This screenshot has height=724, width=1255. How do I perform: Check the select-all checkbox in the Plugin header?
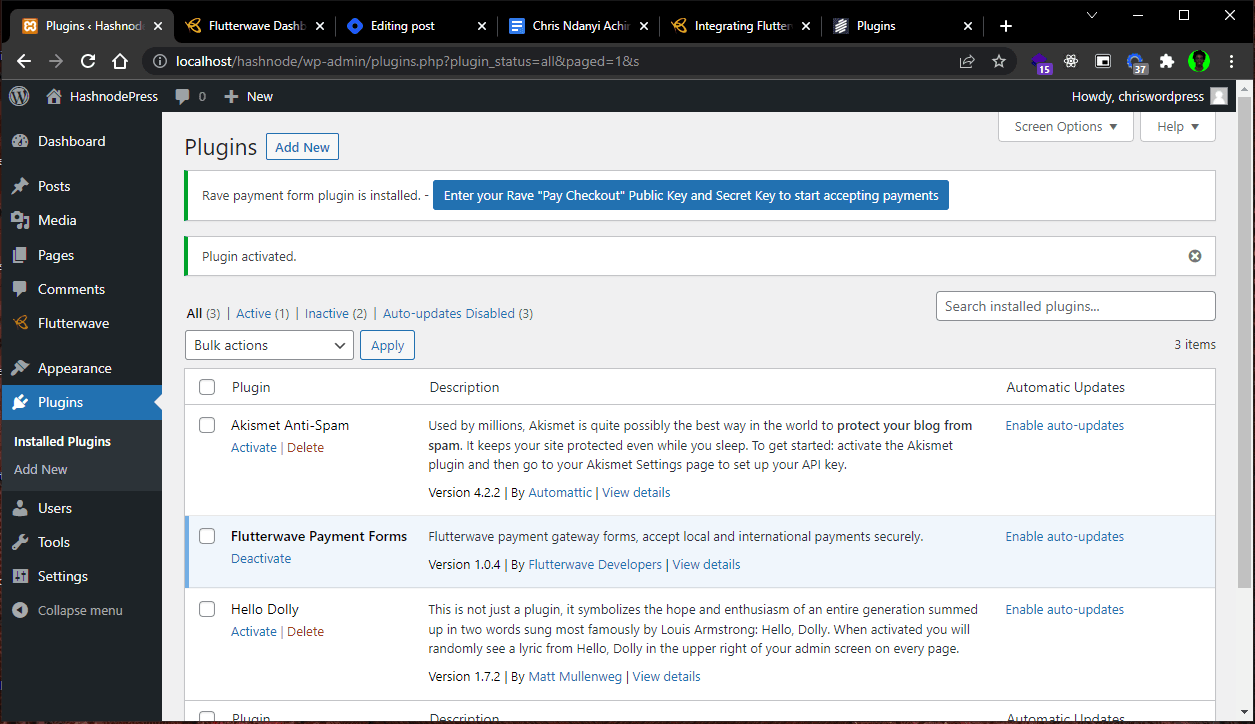[207, 387]
